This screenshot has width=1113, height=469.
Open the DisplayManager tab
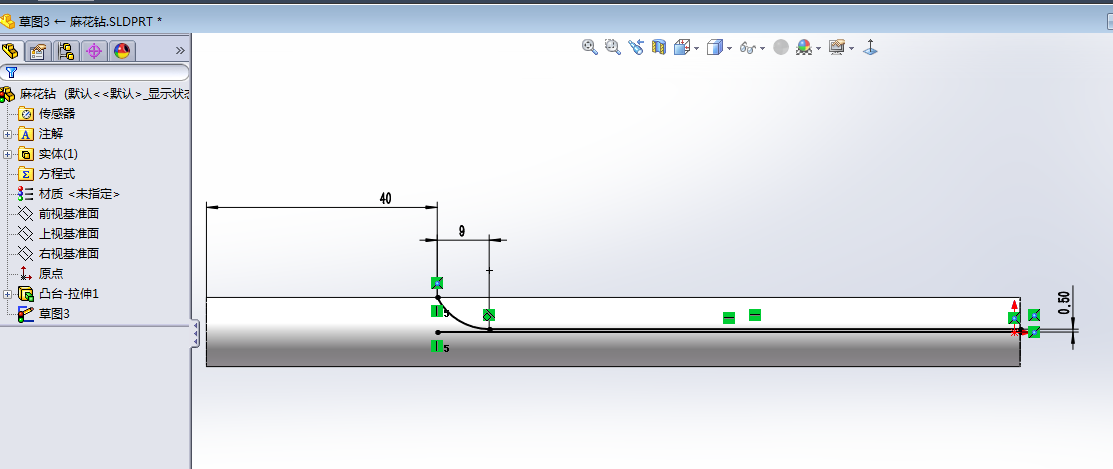tap(121, 51)
